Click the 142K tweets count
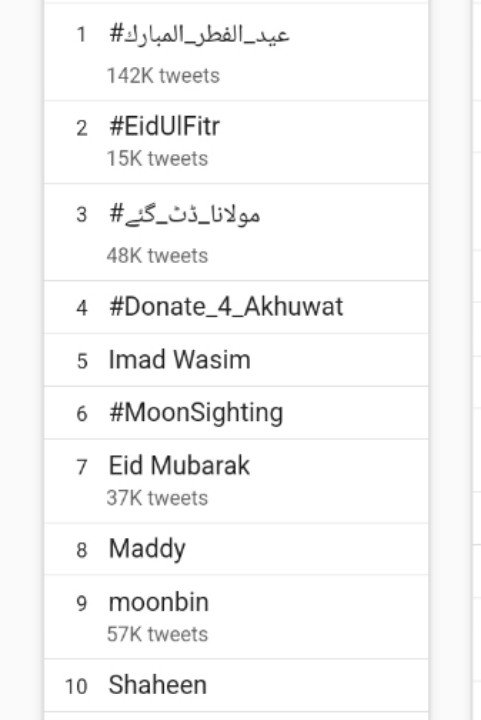 click(x=163, y=76)
